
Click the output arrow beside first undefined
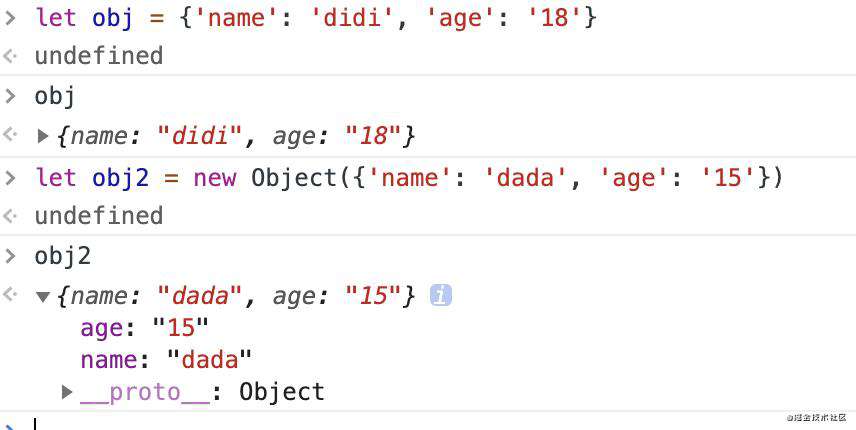point(10,56)
